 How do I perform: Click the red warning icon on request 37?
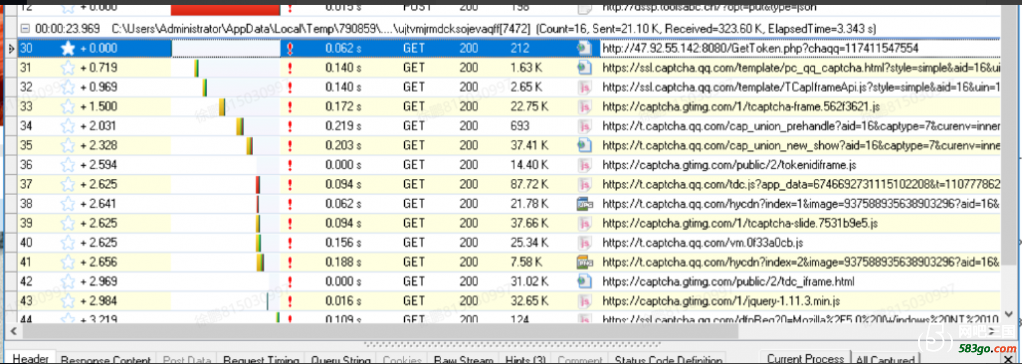point(290,185)
